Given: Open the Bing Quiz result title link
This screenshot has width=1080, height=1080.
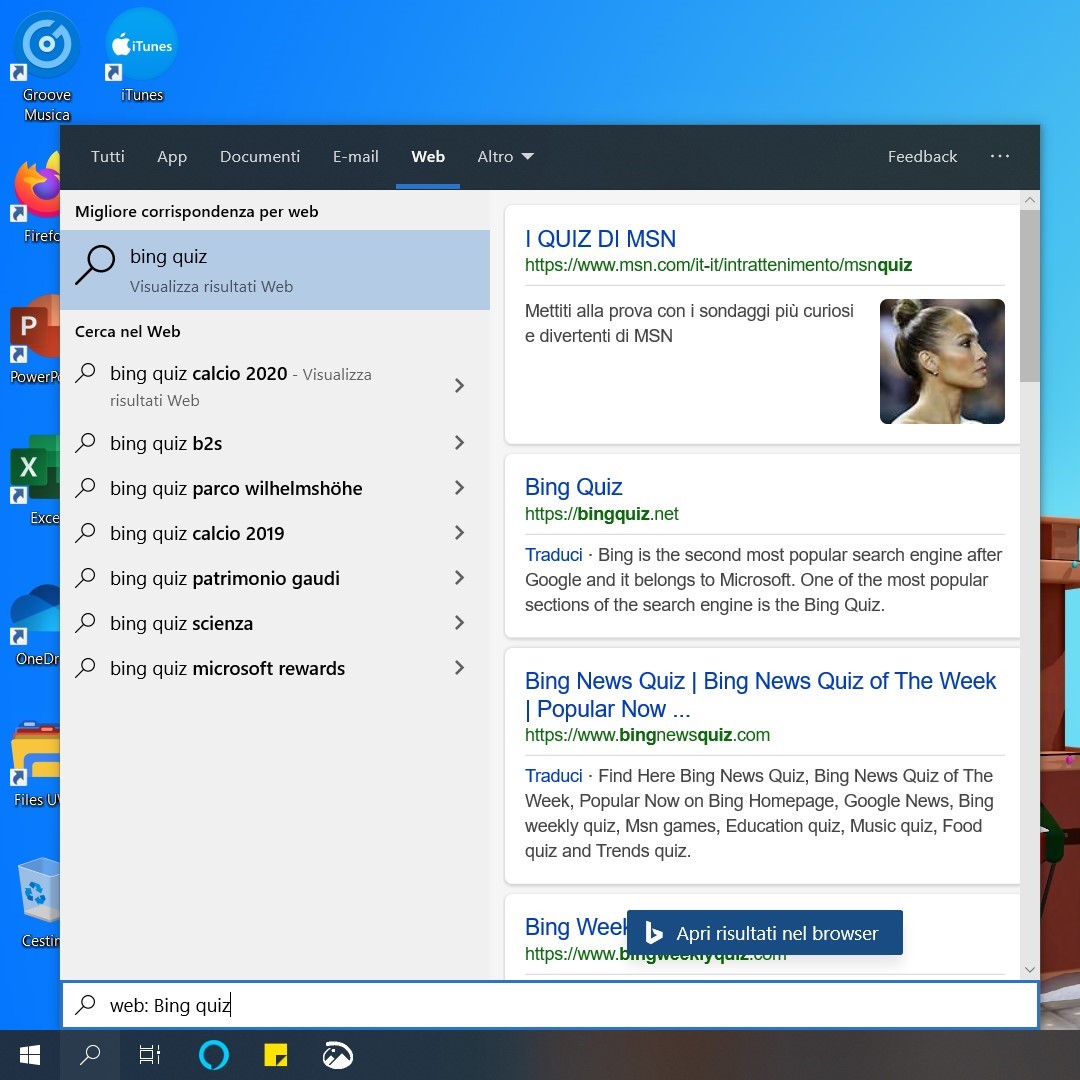Looking at the screenshot, I should click(573, 487).
